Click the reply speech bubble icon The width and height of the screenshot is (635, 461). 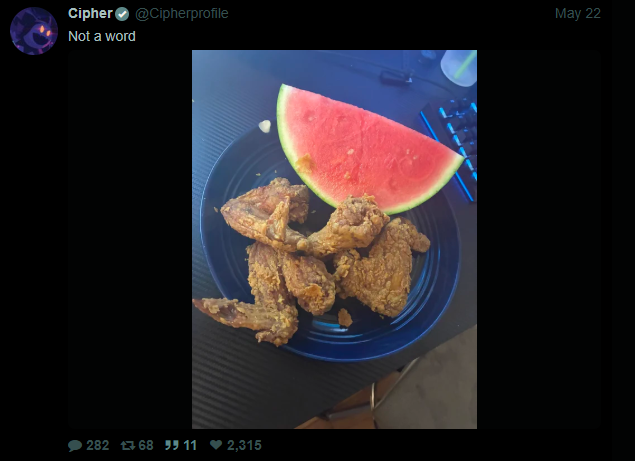[75, 446]
